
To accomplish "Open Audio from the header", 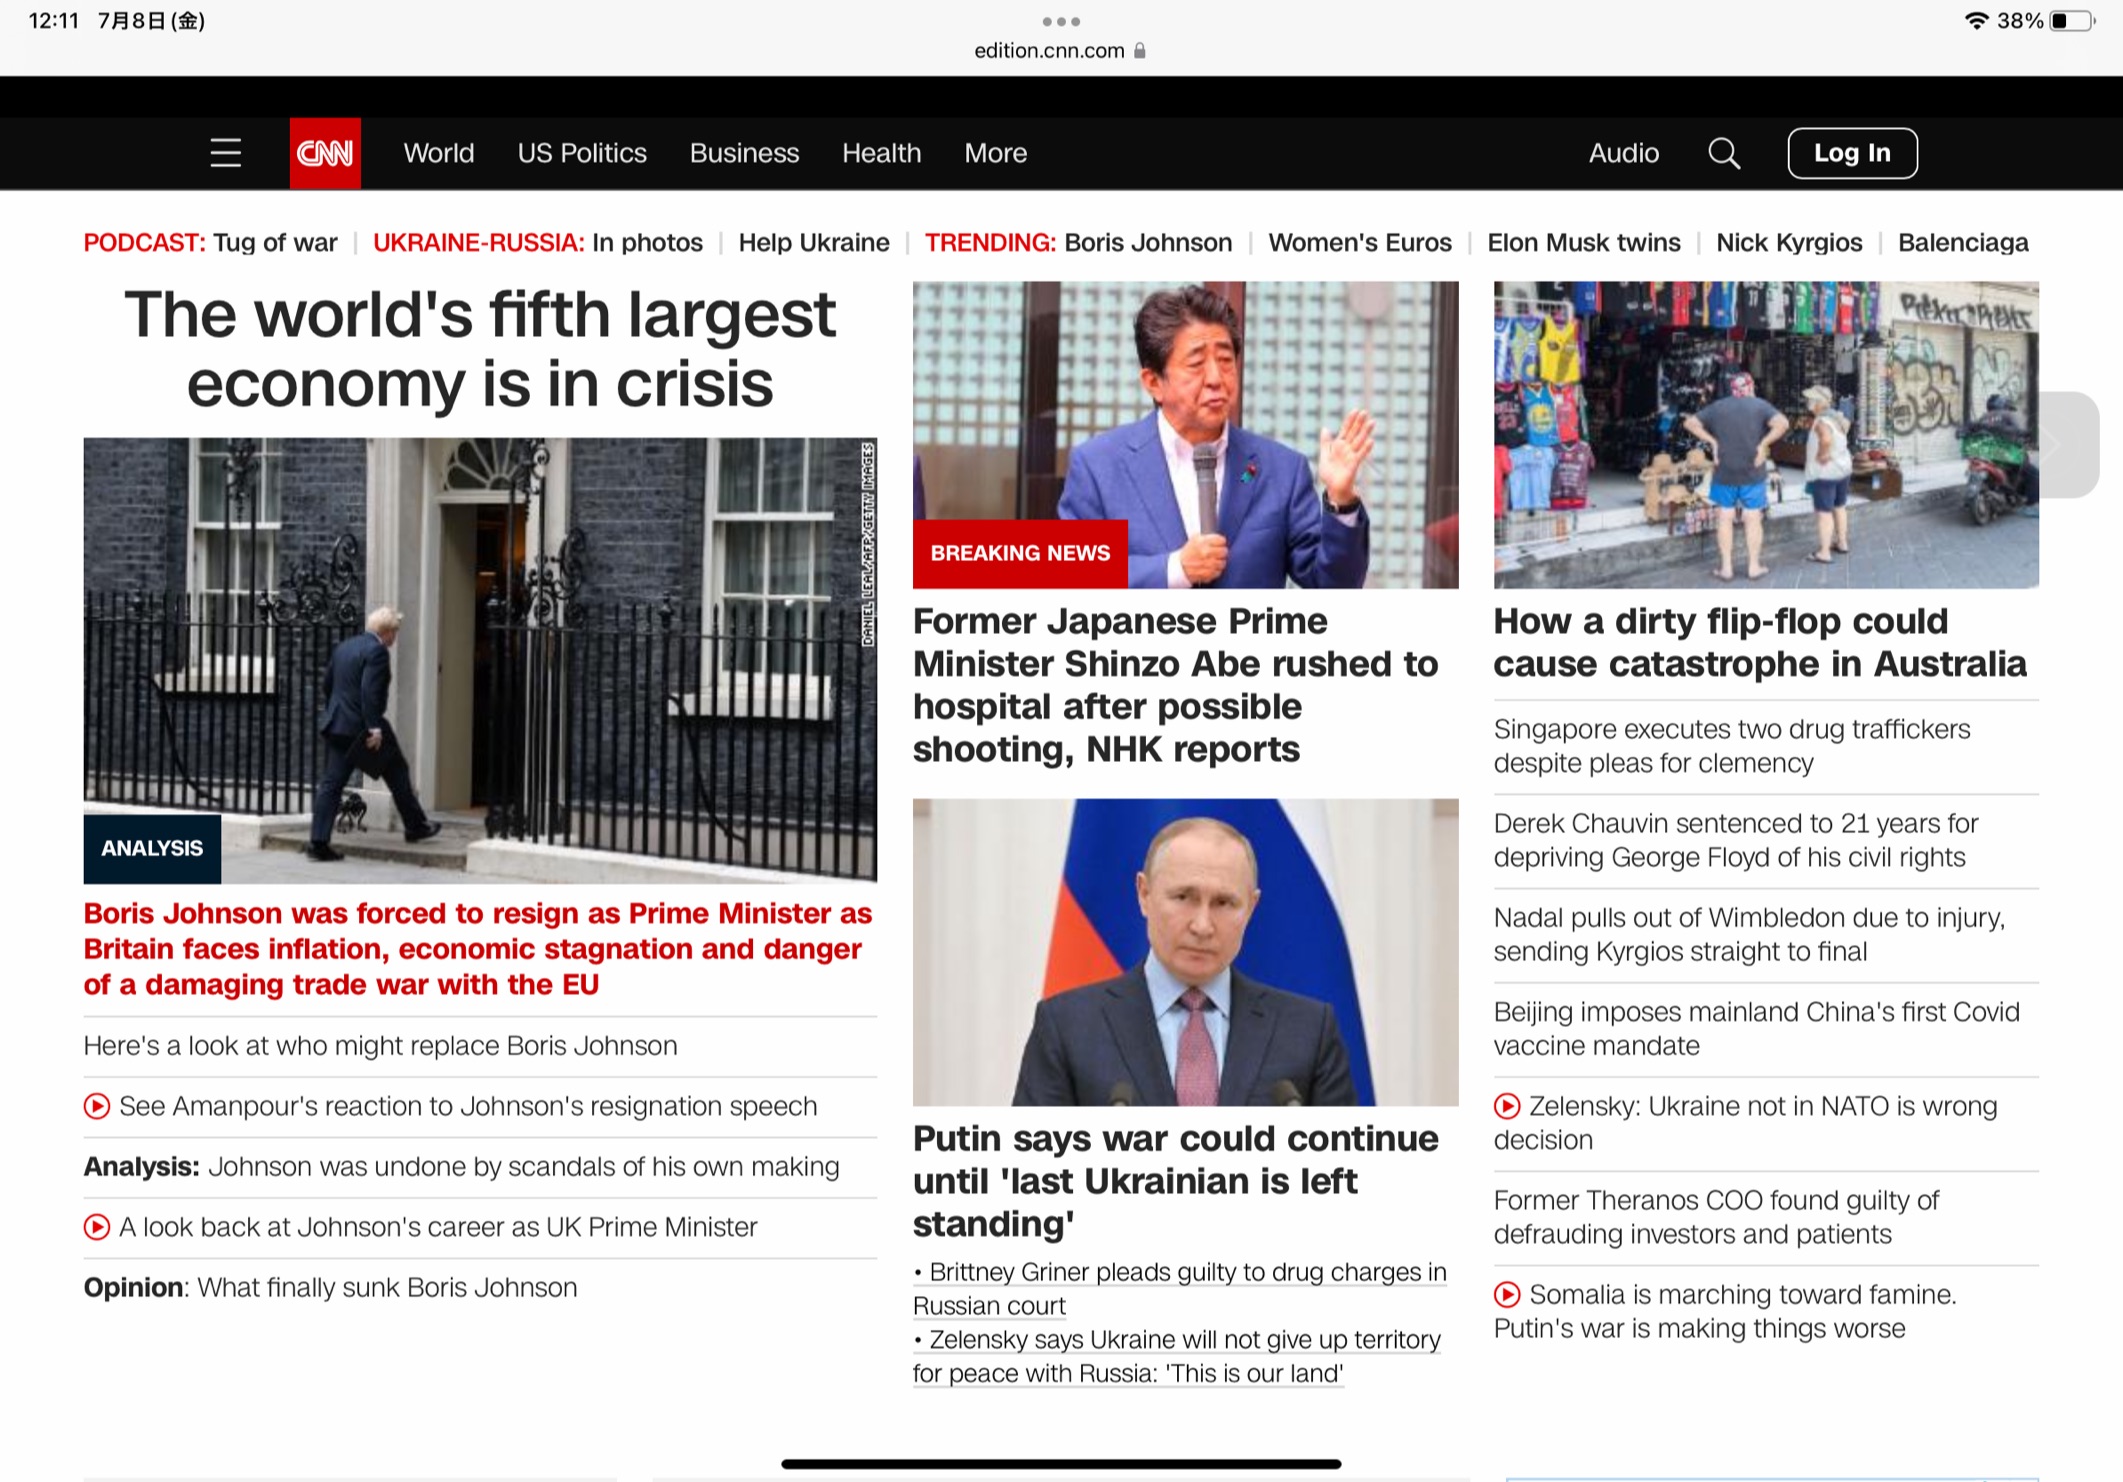I will (1623, 153).
